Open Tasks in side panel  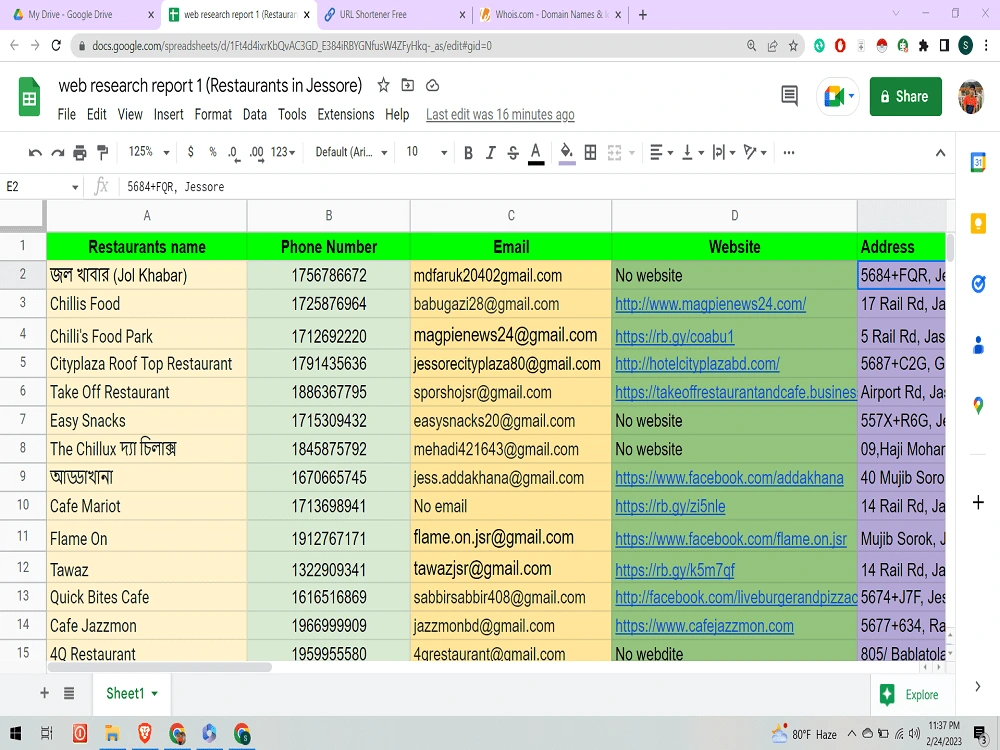click(978, 284)
